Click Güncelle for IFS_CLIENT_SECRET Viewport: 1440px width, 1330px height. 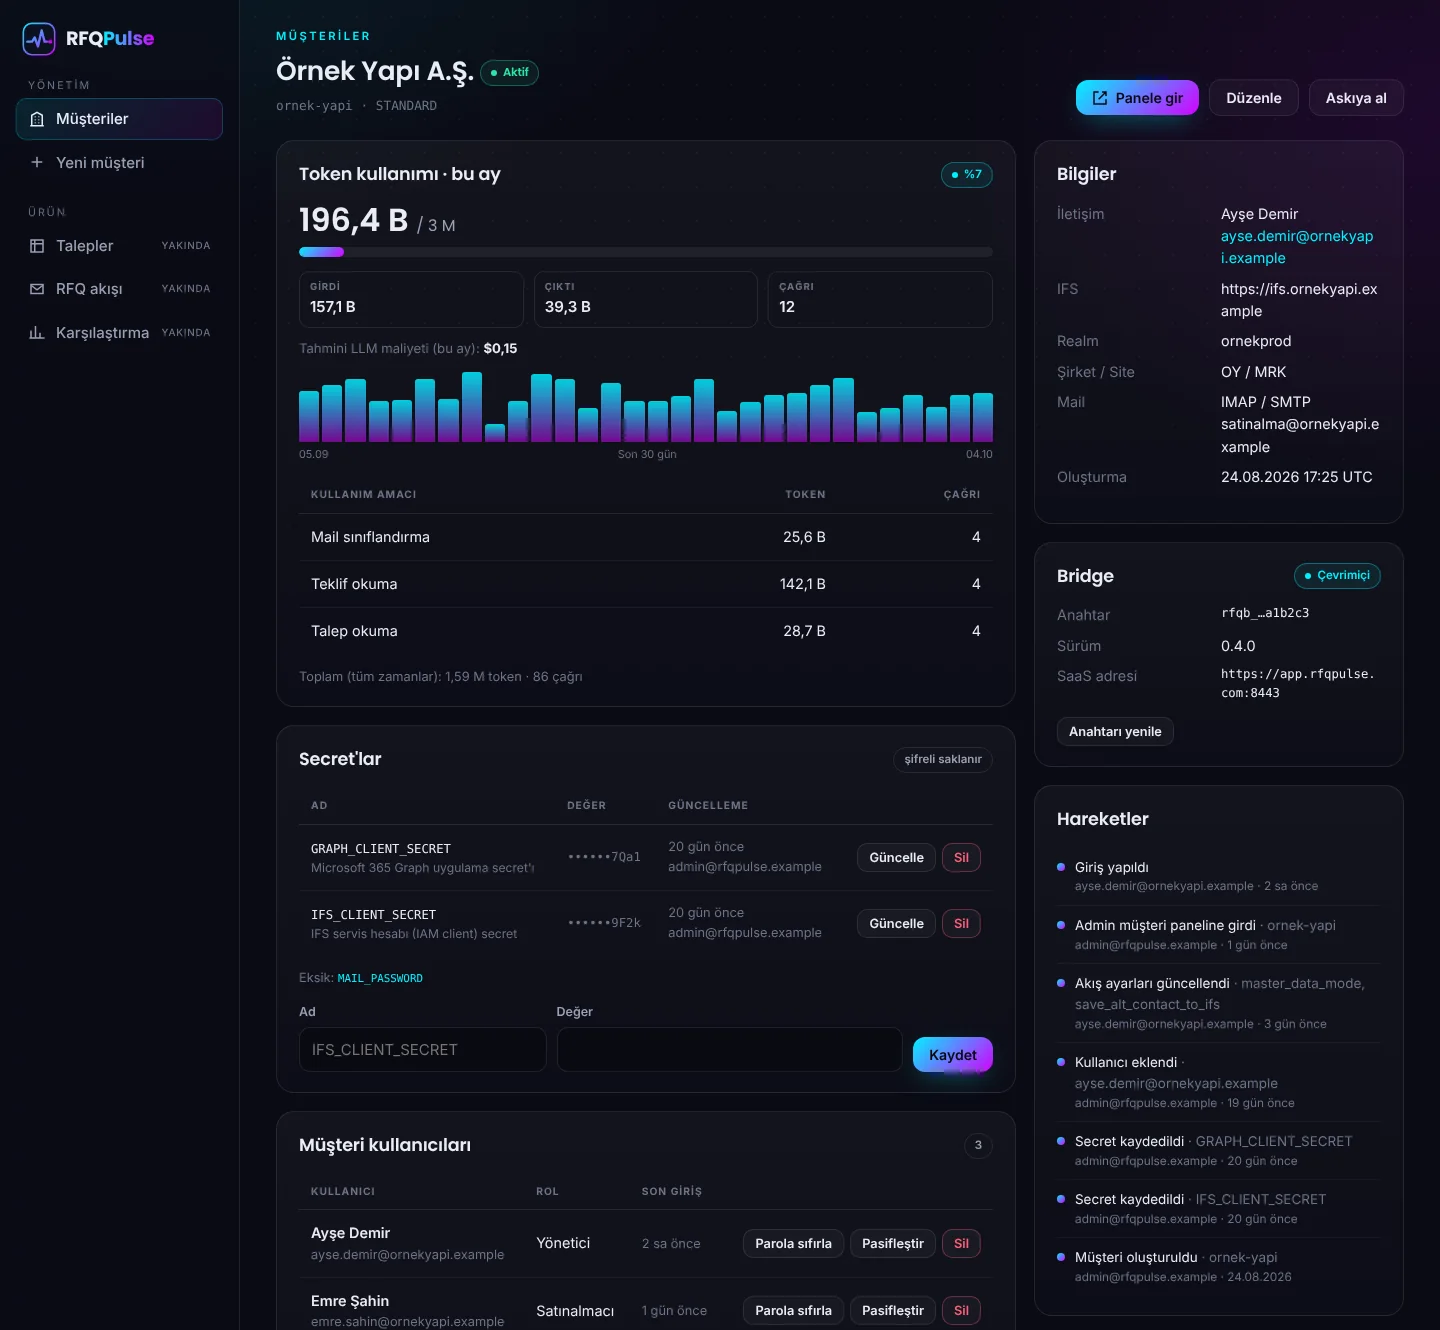tap(896, 924)
